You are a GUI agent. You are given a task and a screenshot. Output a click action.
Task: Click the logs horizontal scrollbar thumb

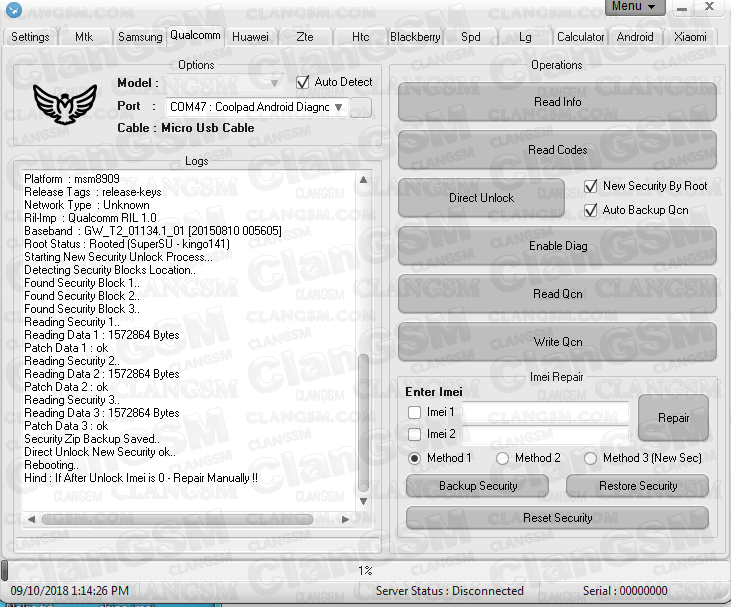[x=177, y=519]
